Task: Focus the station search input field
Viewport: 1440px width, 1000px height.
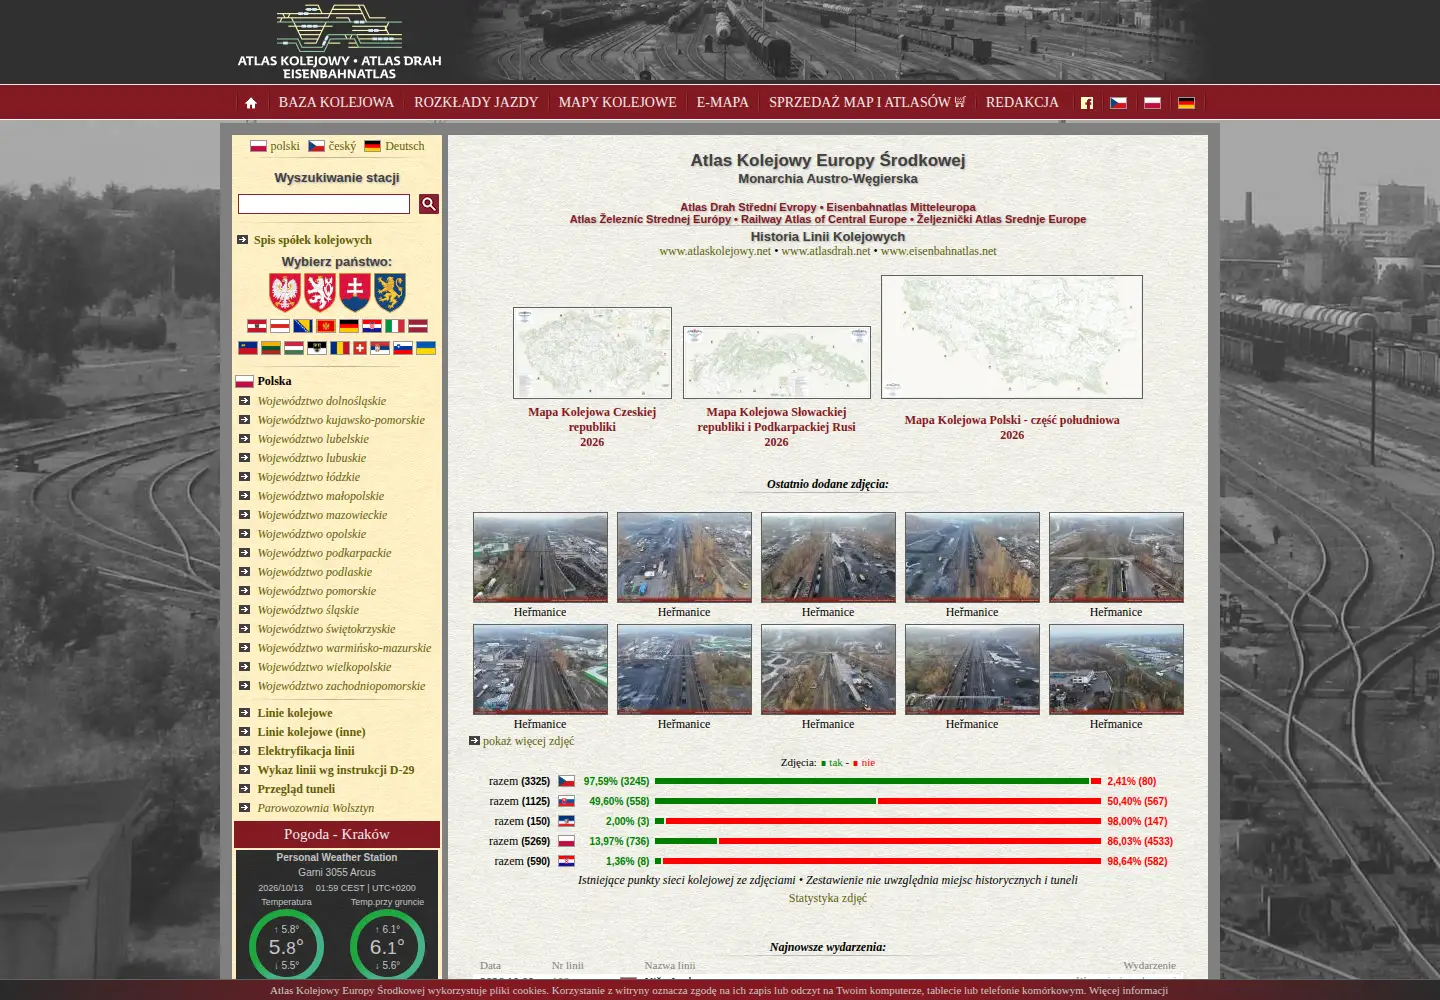Action: click(324, 204)
